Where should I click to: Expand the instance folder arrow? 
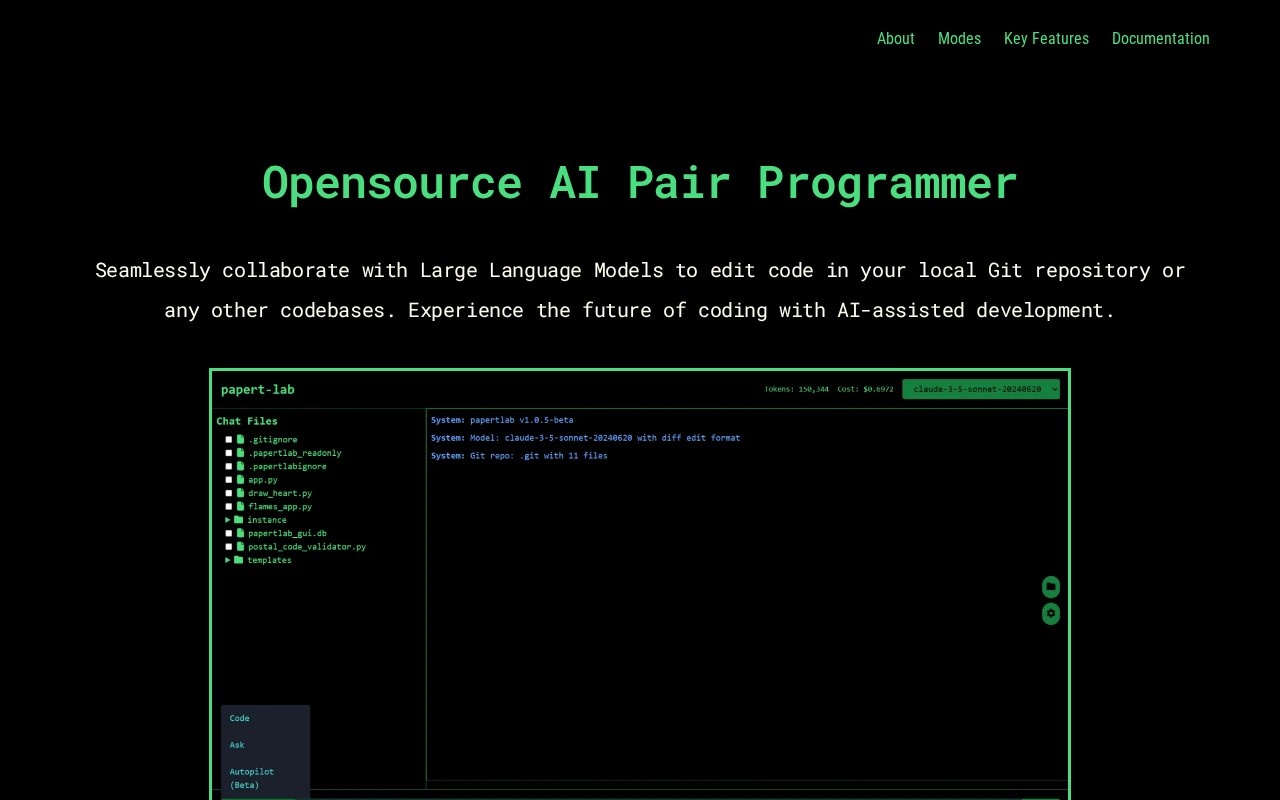tap(228, 520)
